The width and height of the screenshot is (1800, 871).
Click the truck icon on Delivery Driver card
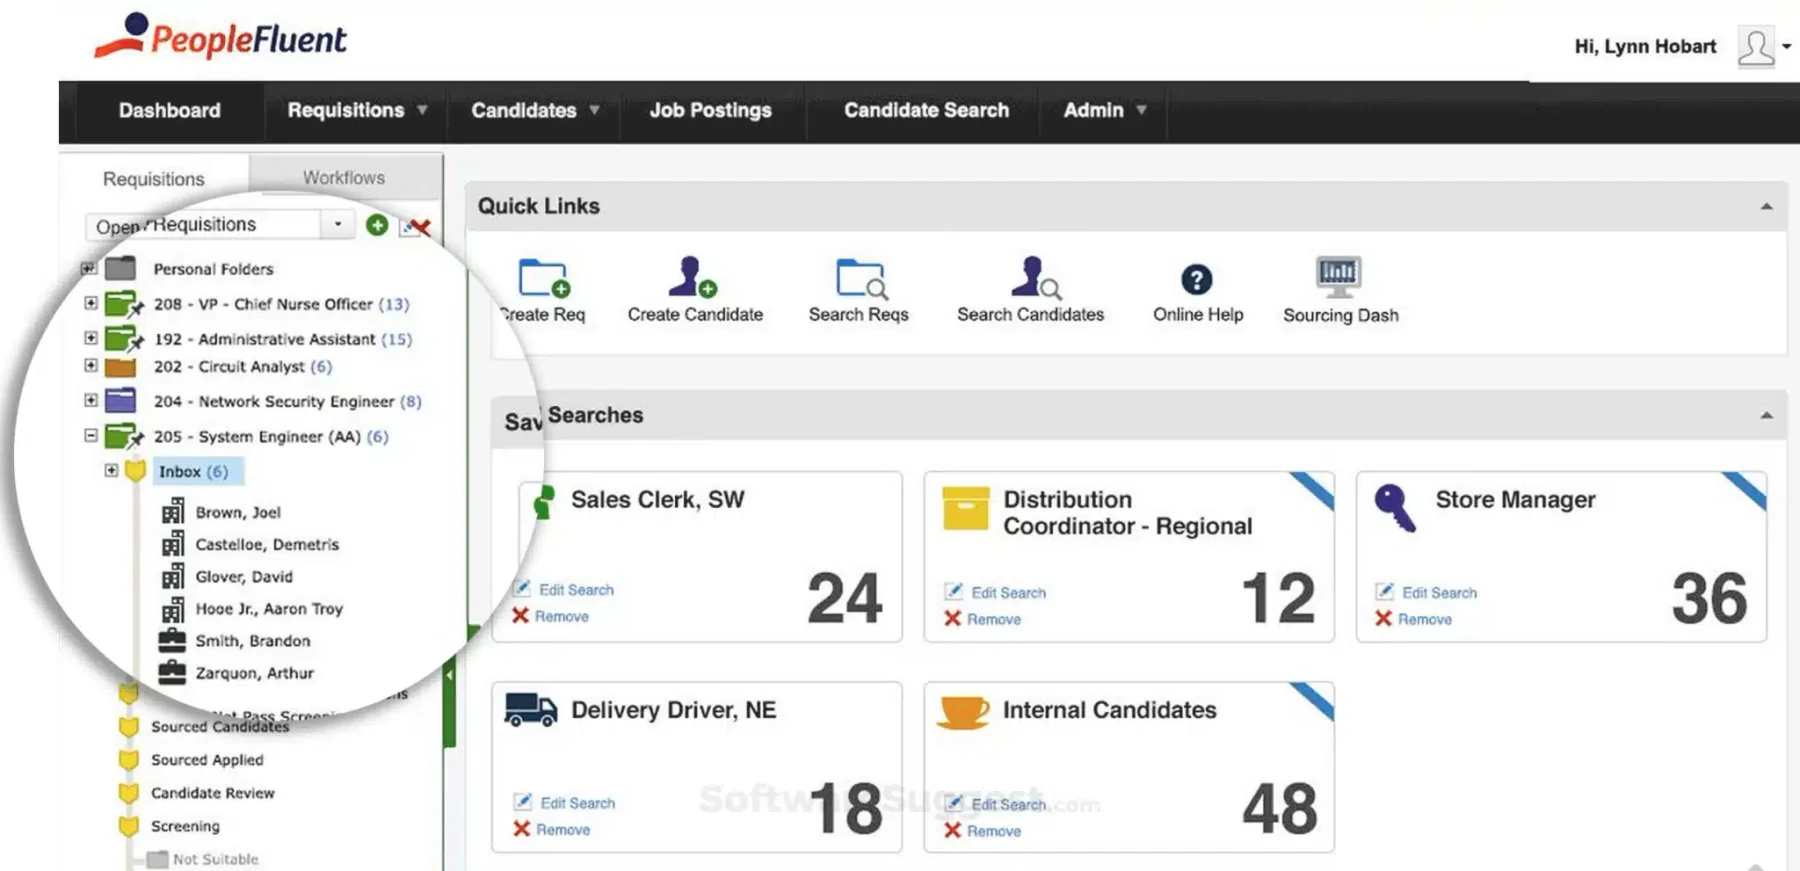[x=531, y=709]
